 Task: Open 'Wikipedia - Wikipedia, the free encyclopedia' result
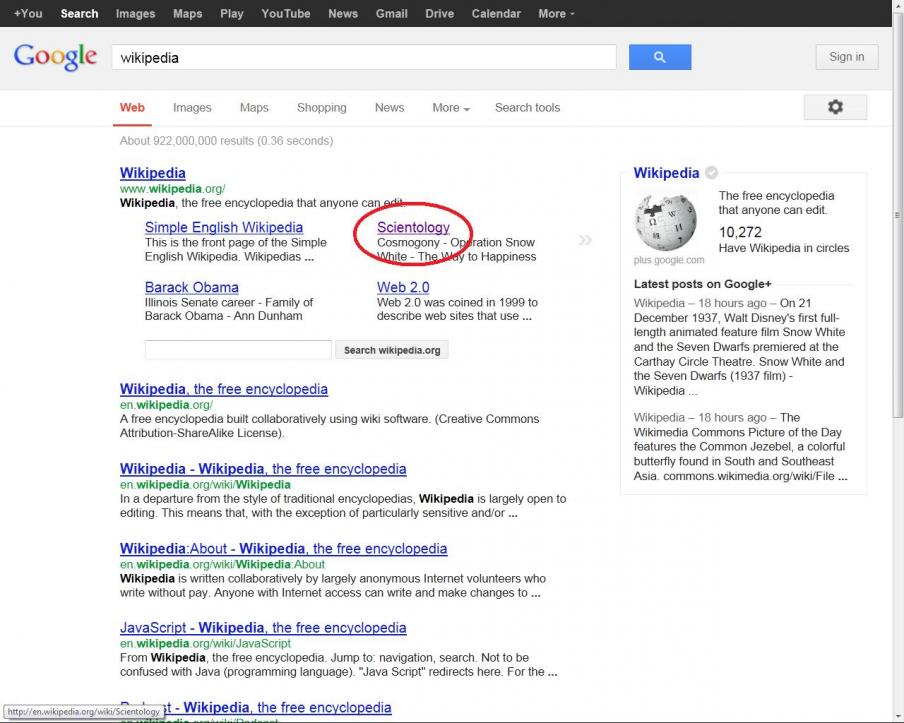click(x=263, y=469)
